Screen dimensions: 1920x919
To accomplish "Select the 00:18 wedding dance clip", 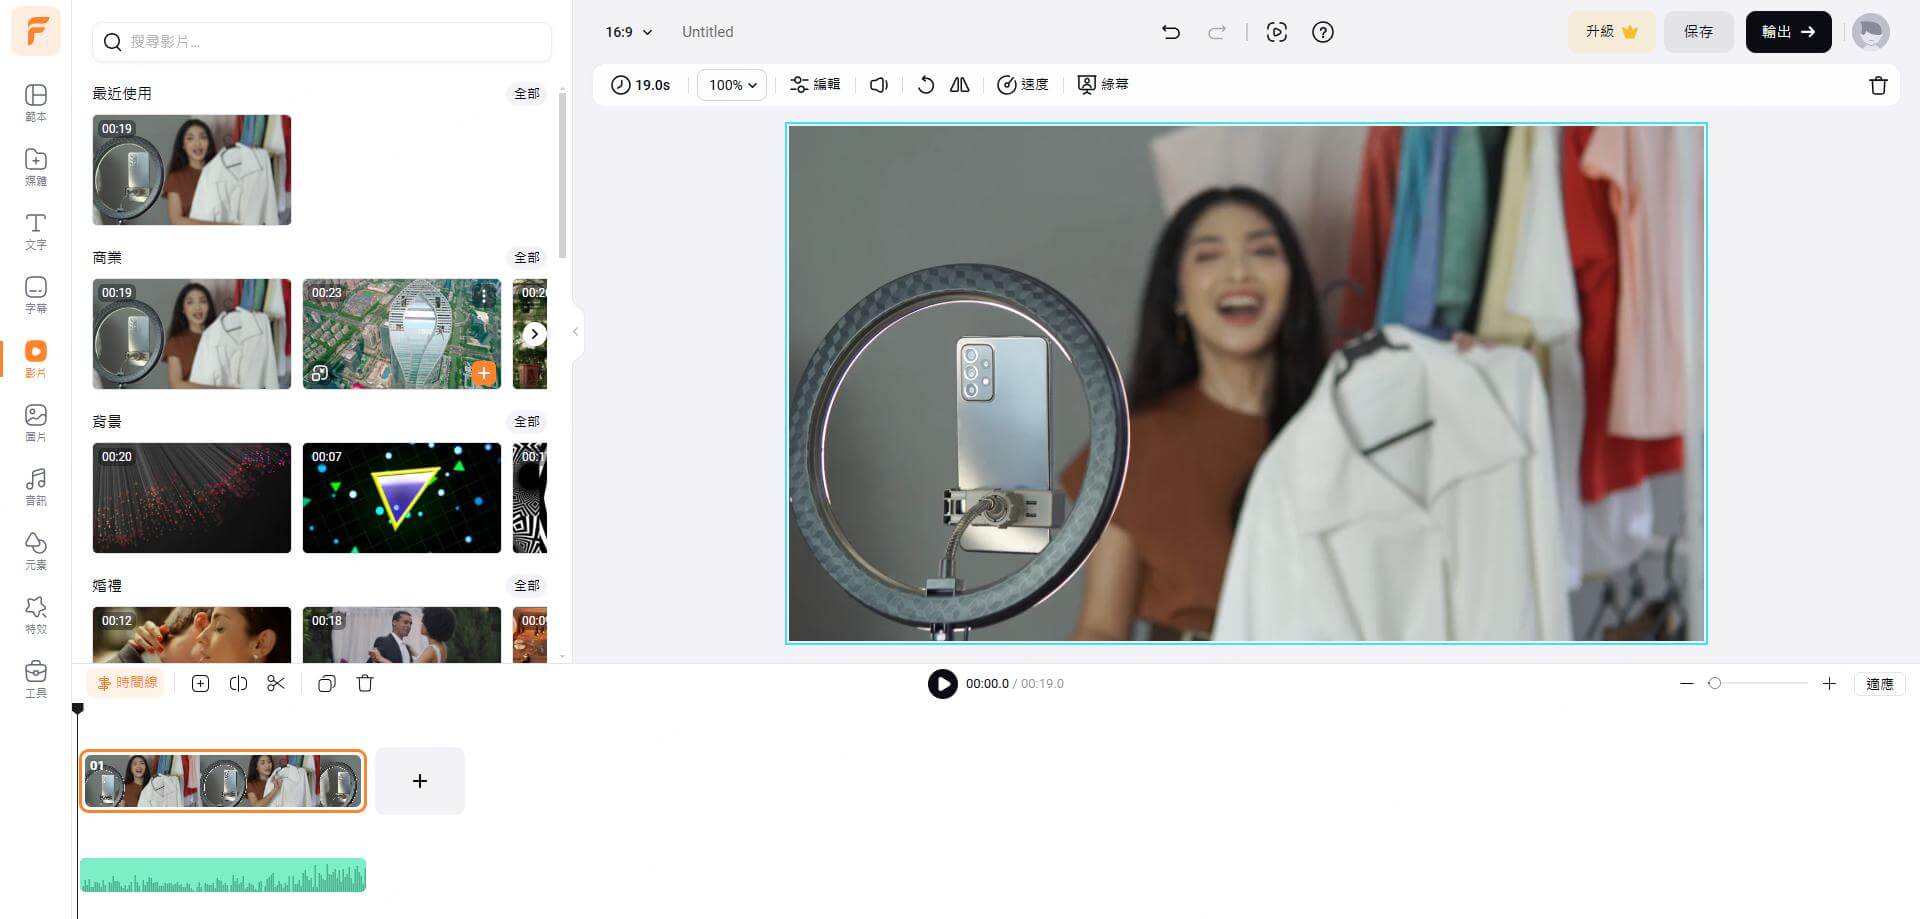I will click(x=402, y=635).
